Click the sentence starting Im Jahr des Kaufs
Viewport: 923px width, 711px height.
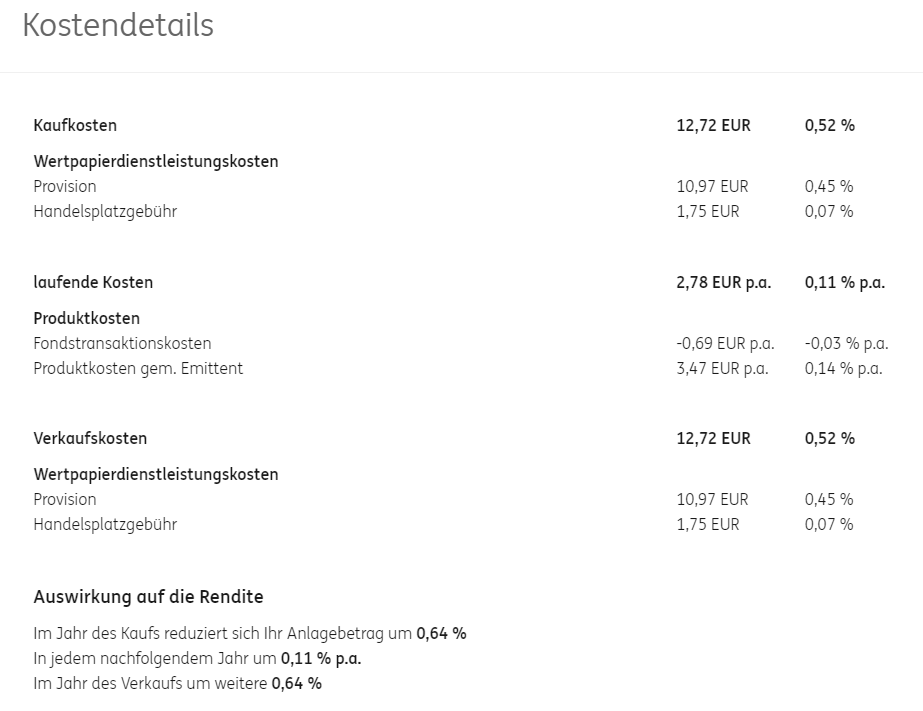click(249, 634)
